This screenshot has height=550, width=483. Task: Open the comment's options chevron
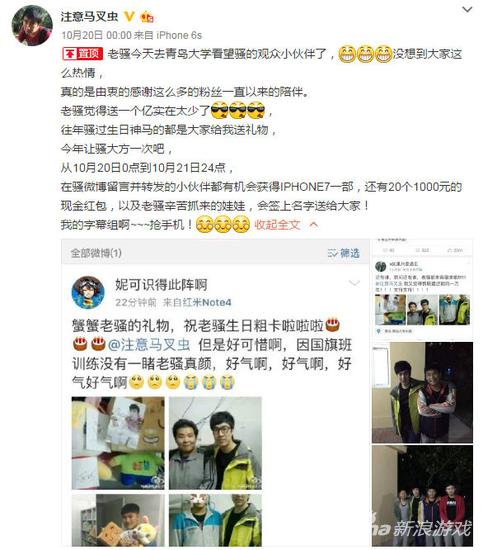(x=354, y=283)
